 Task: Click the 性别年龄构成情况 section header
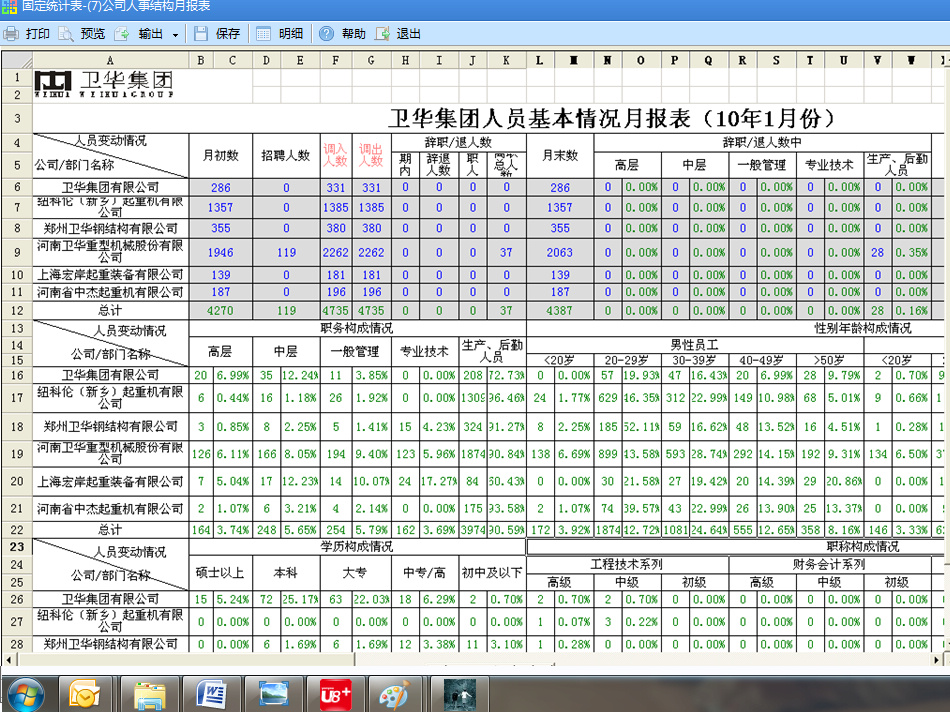tap(863, 328)
